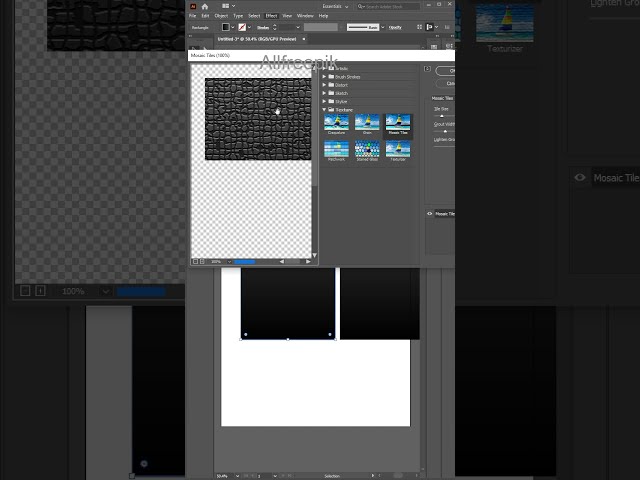Click the mosaic tile preview image
This screenshot has width=640, height=480.
[x=258, y=119]
